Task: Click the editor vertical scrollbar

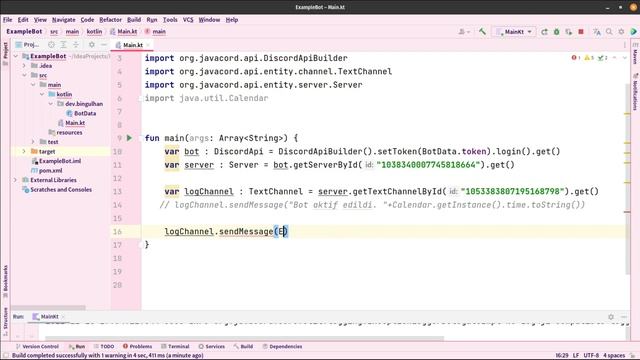Action: [x=627, y=180]
